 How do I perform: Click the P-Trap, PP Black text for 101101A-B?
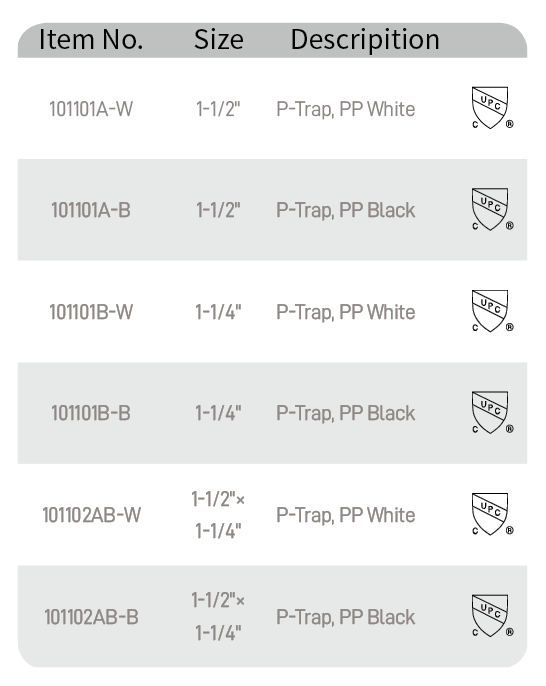tap(346, 211)
